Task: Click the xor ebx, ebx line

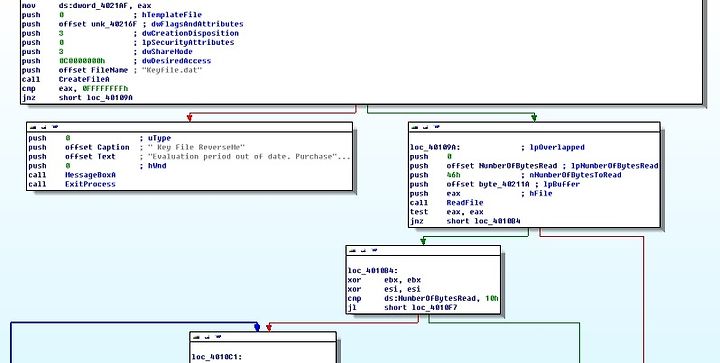Action: 384,280
